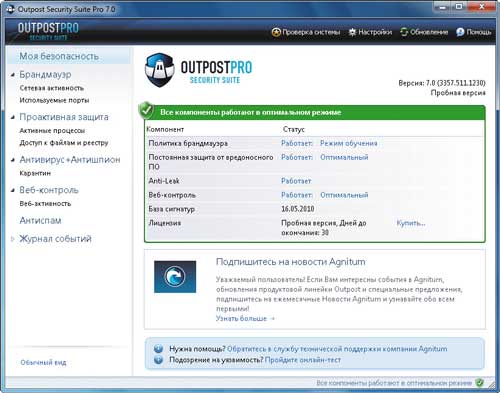Click the update arrows icon
The width and height of the screenshot is (500, 393).
click(404, 32)
